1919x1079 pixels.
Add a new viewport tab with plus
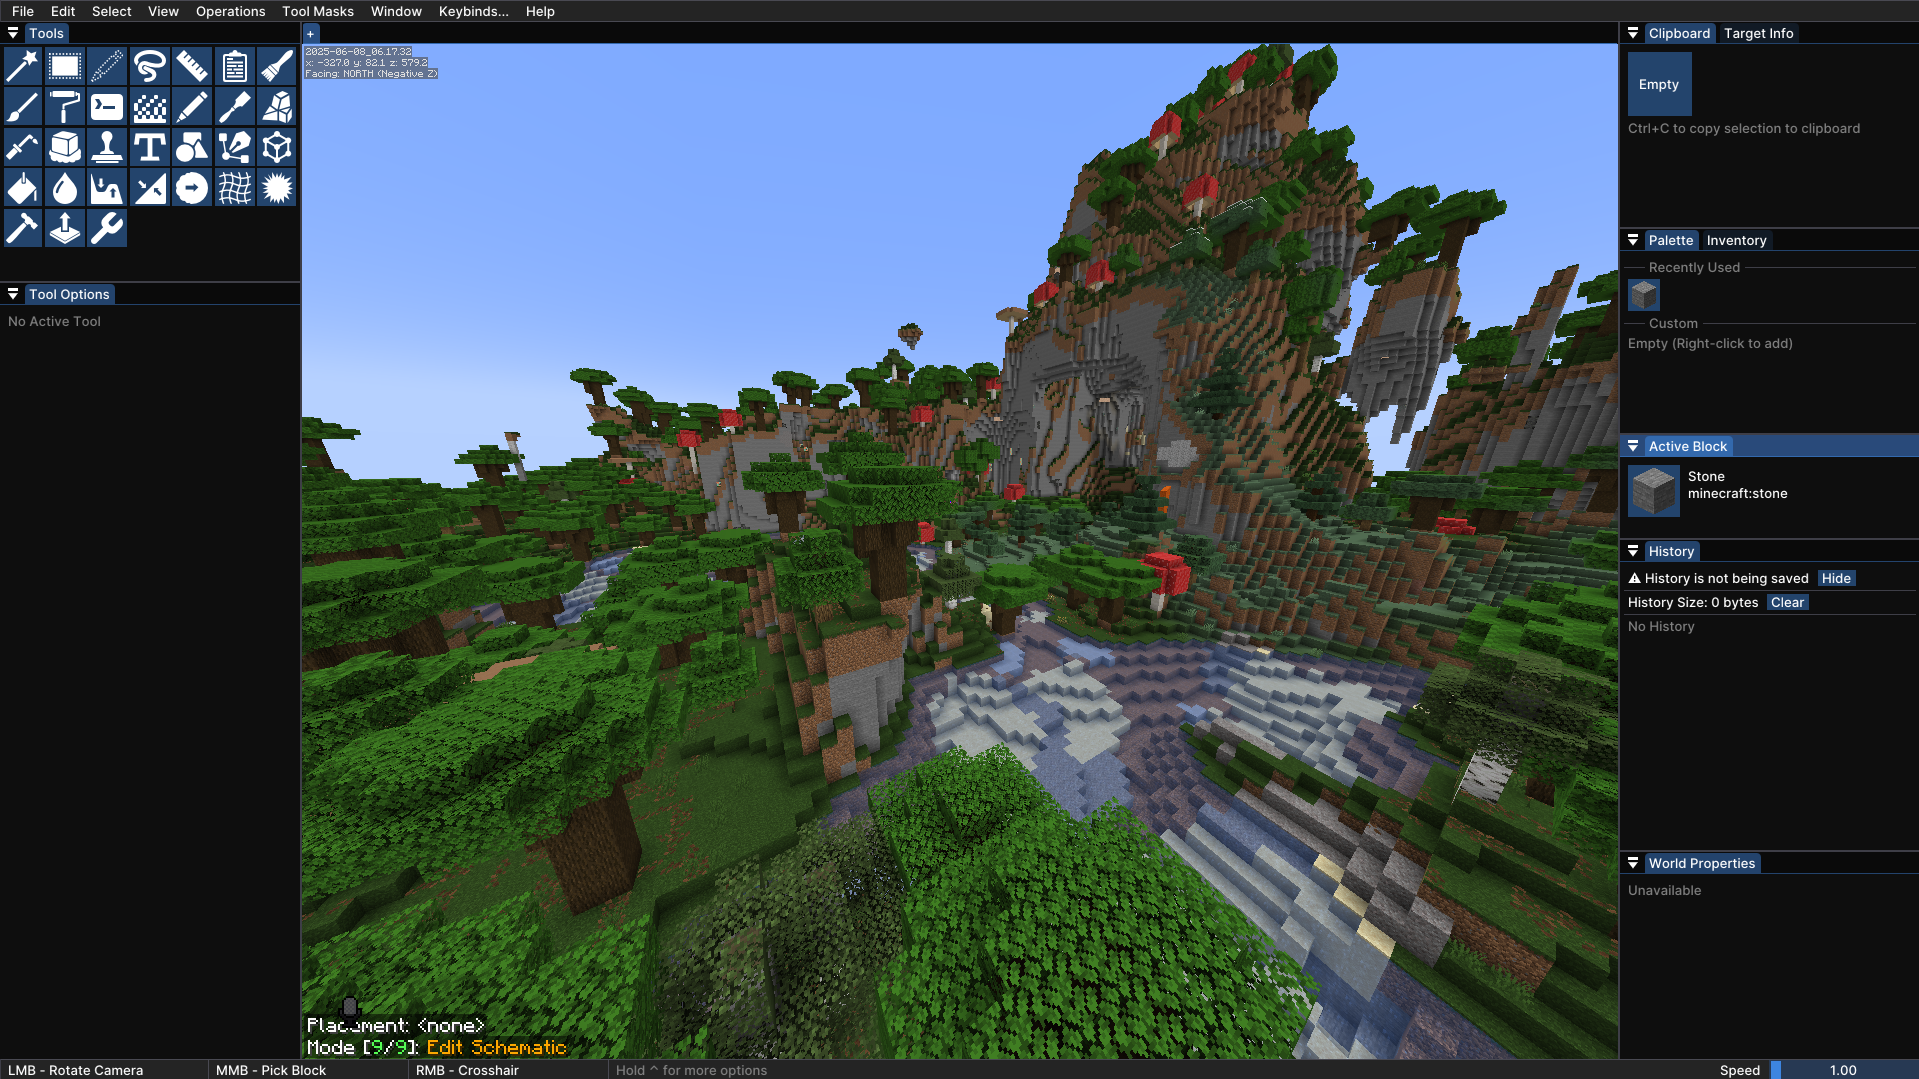pos(311,34)
